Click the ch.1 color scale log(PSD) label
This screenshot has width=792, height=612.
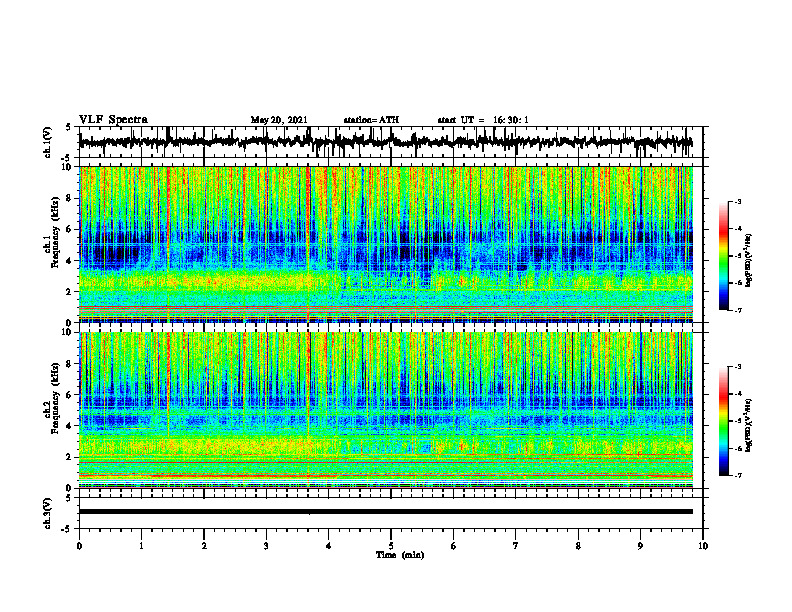coord(749,261)
